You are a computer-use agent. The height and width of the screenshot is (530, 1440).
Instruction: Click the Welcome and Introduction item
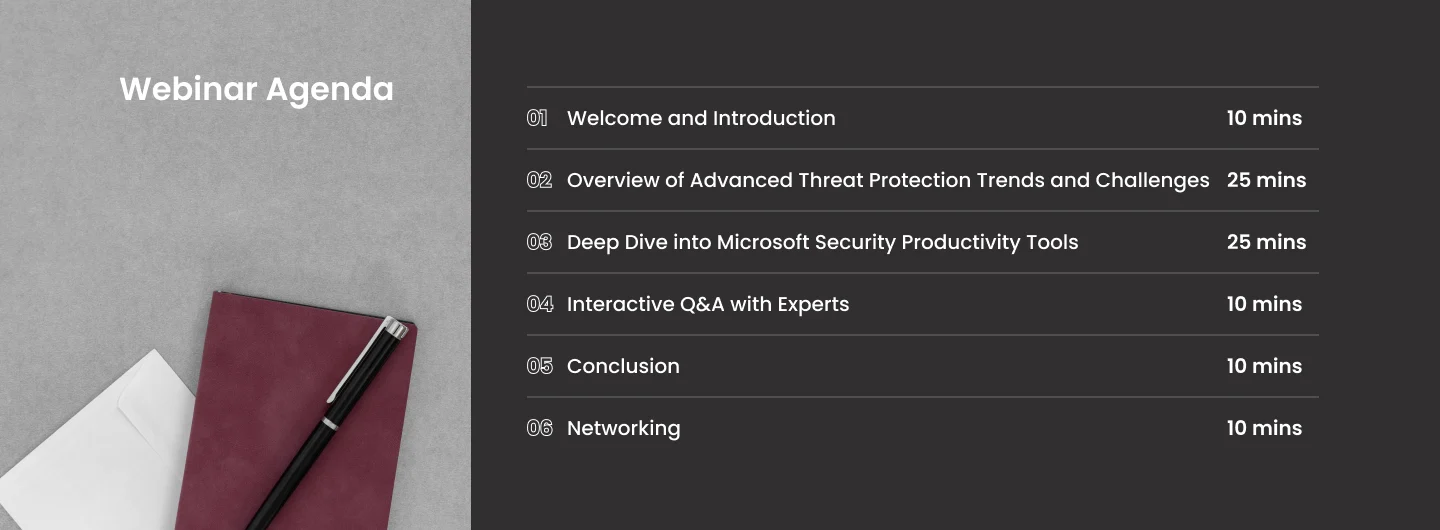coord(701,118)
